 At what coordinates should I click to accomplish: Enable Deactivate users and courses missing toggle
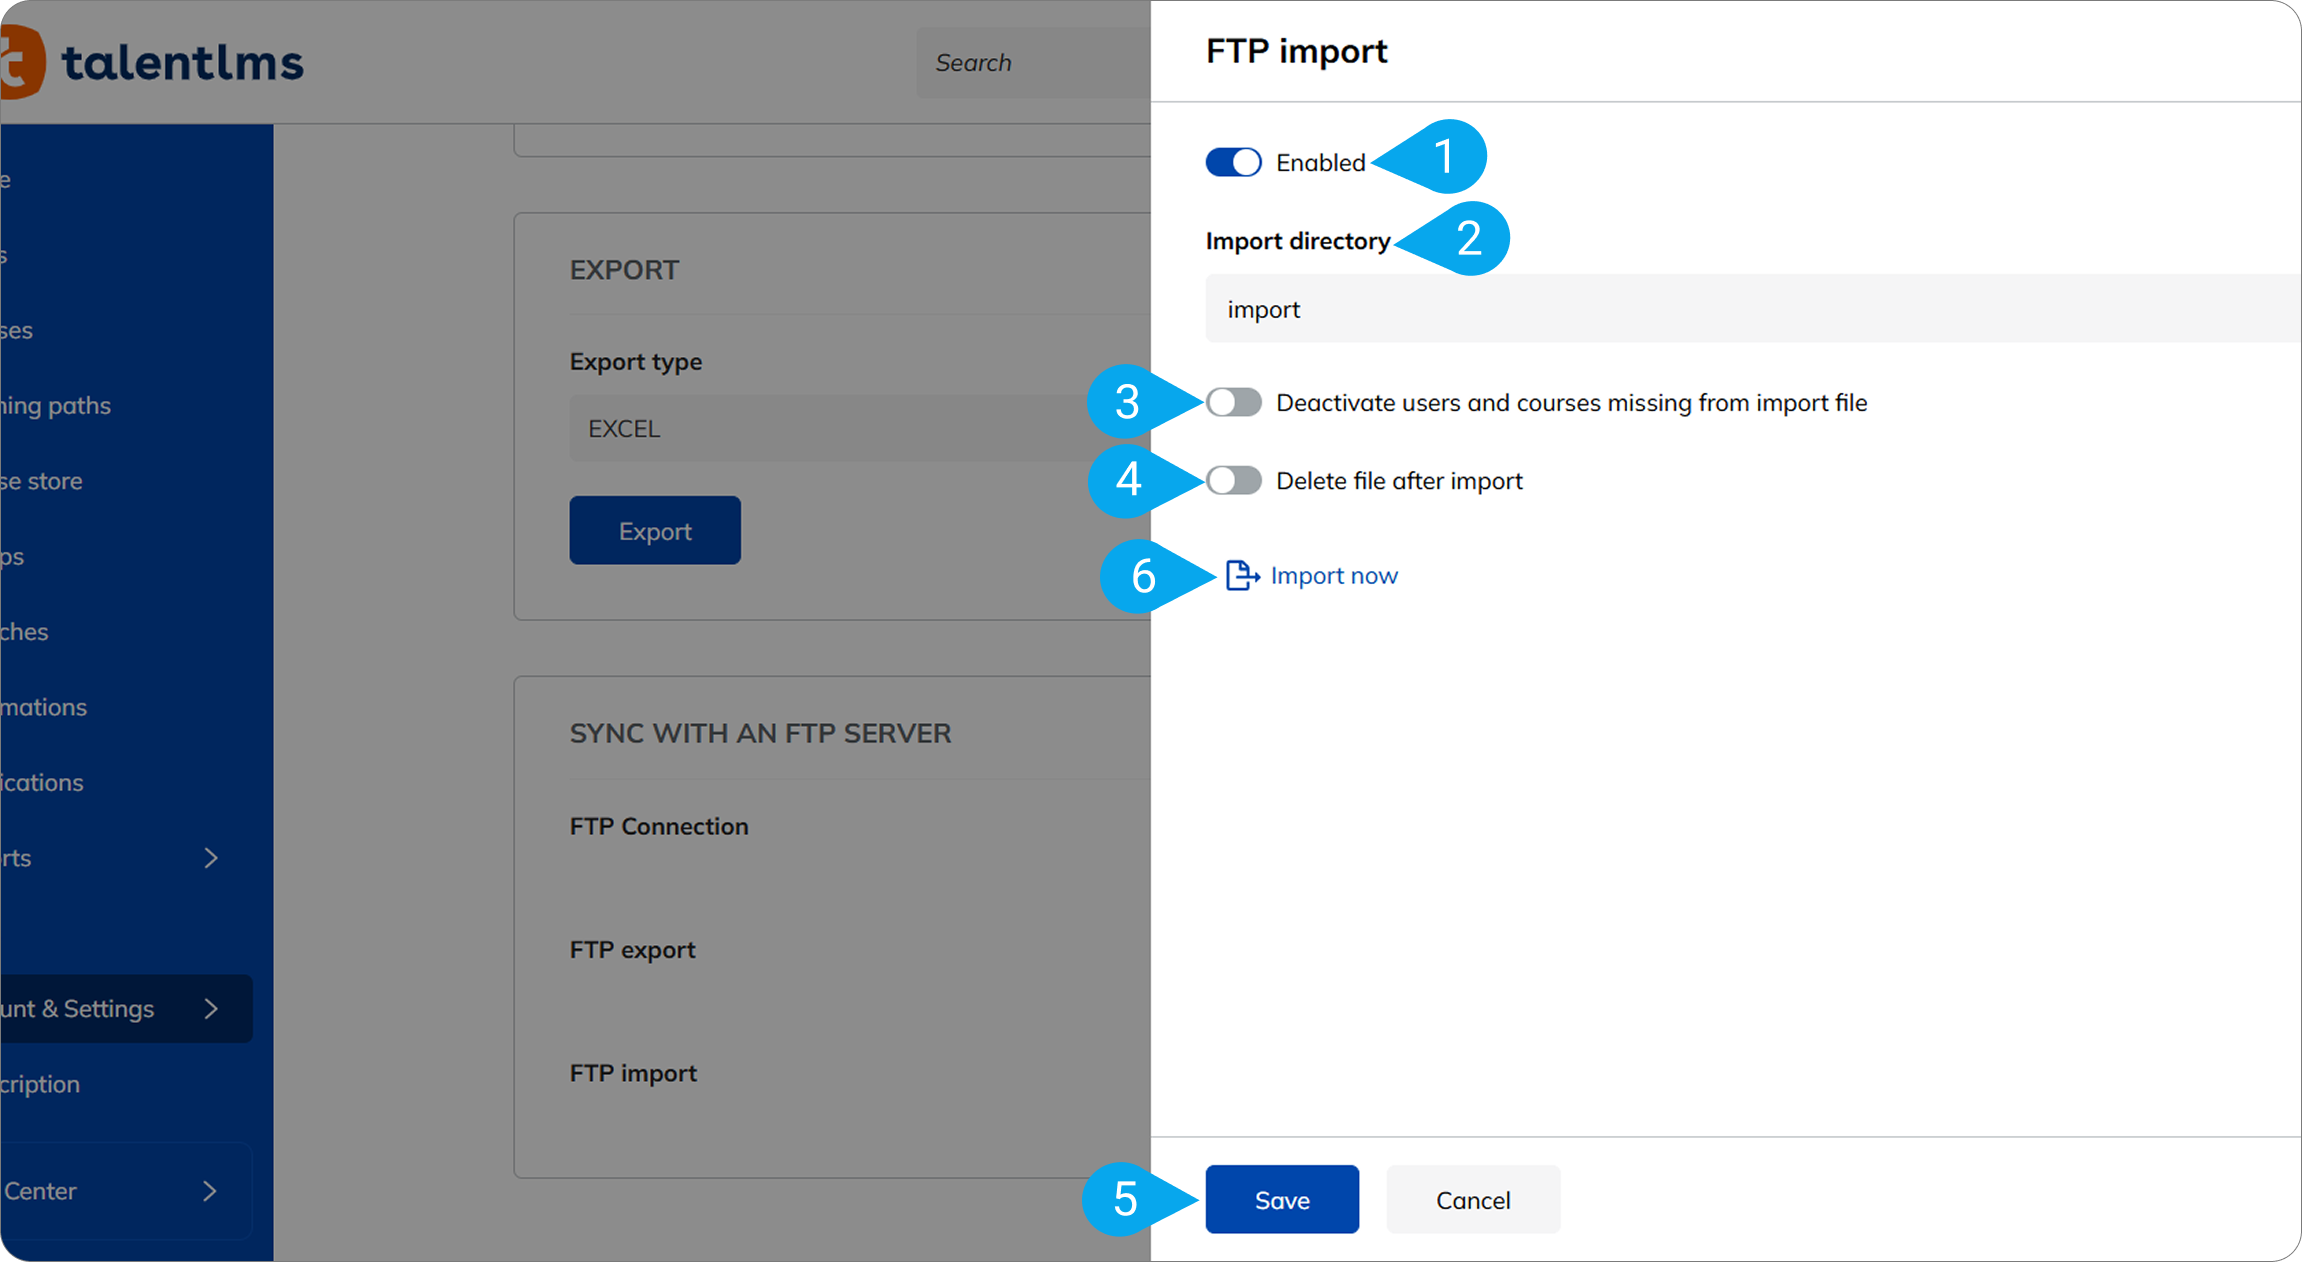click(x=1233, y=402)
